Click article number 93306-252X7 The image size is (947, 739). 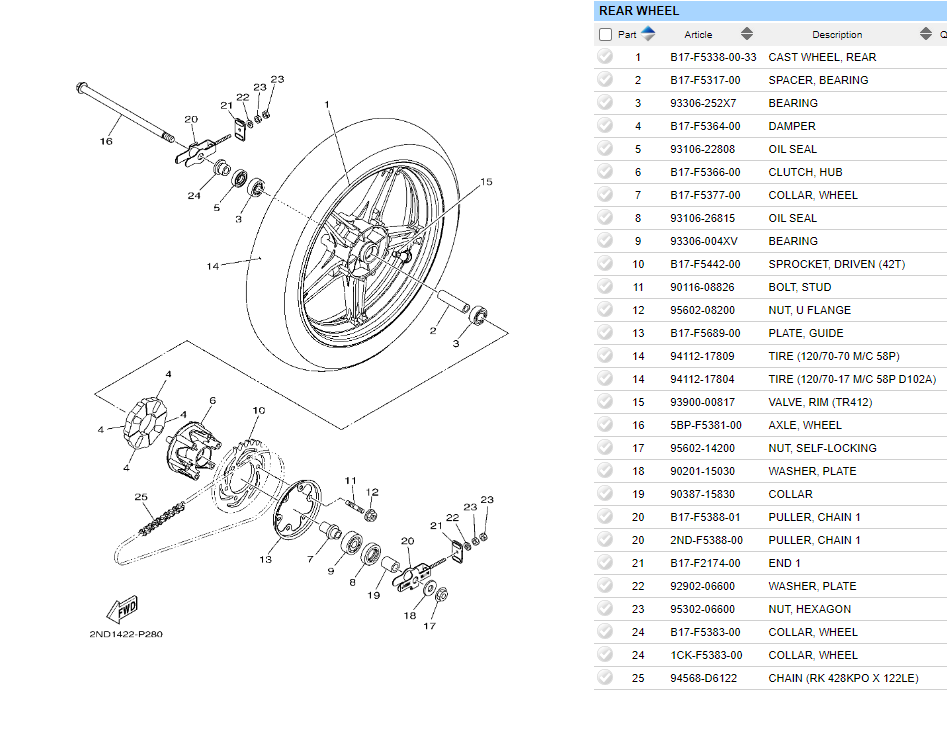tap(703, 103)
